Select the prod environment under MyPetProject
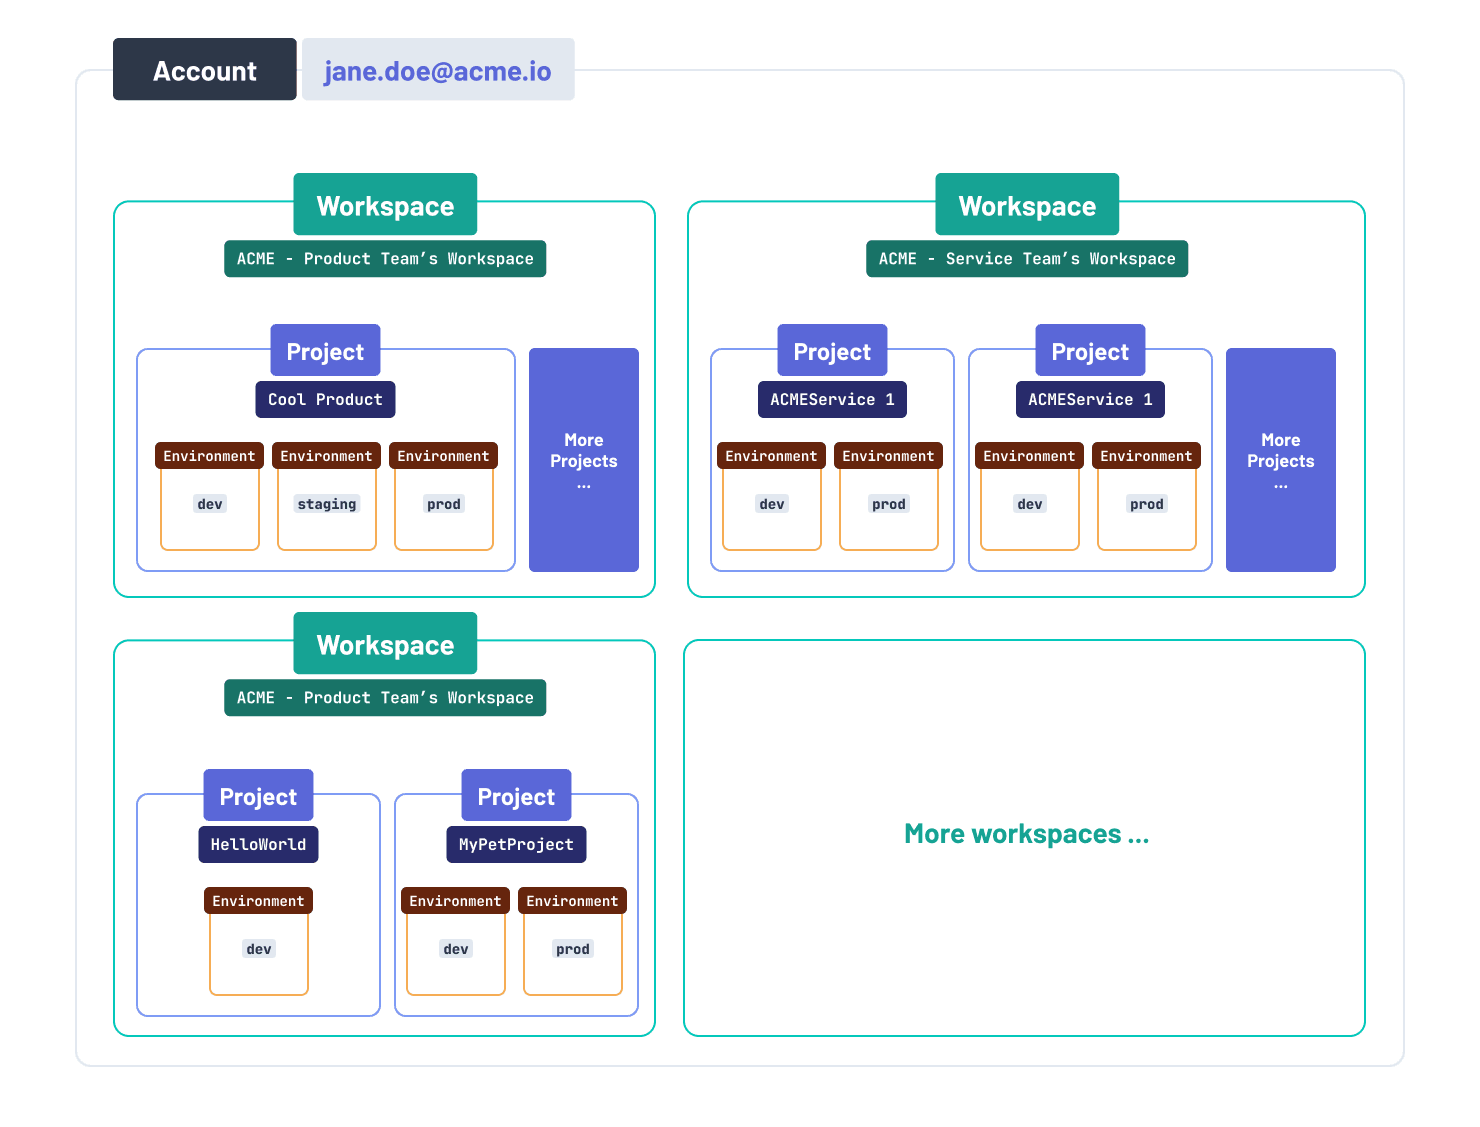Screen dimensions: 1480x1127 tap(572, 948)
